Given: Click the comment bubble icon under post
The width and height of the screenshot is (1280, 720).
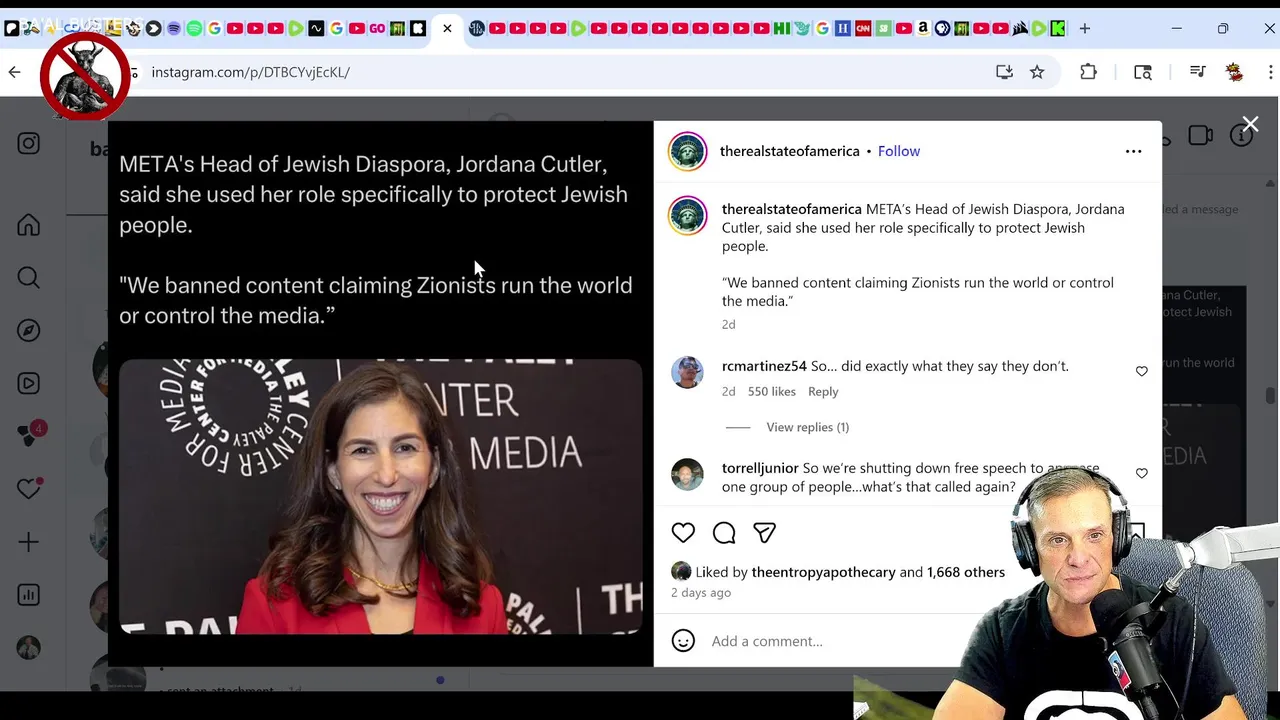Looking at the screenshot, I should click(x=724, y=533).
